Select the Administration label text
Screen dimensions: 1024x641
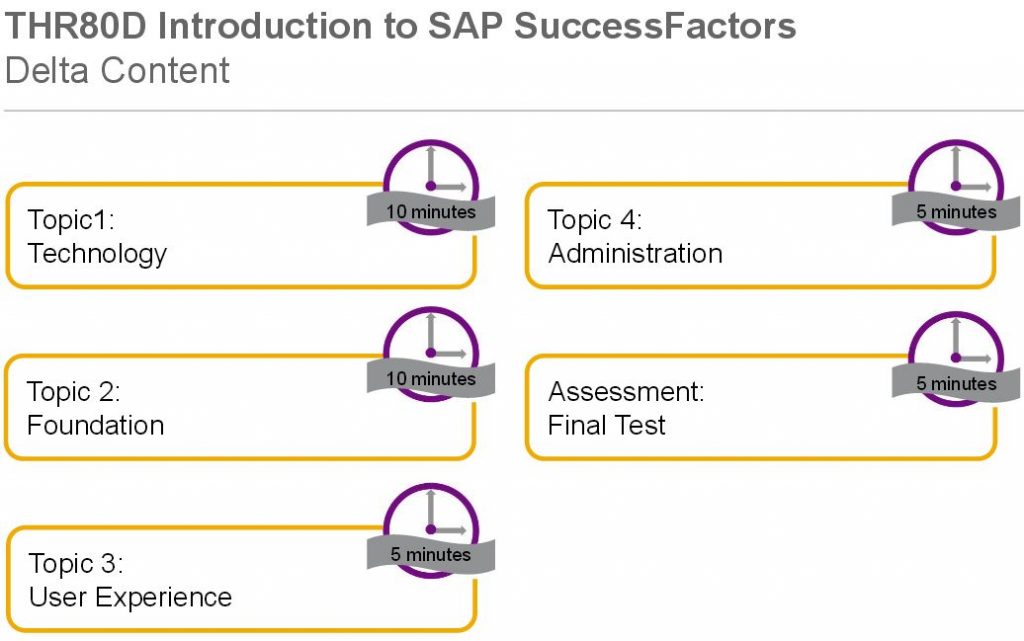tap(635, 253)
